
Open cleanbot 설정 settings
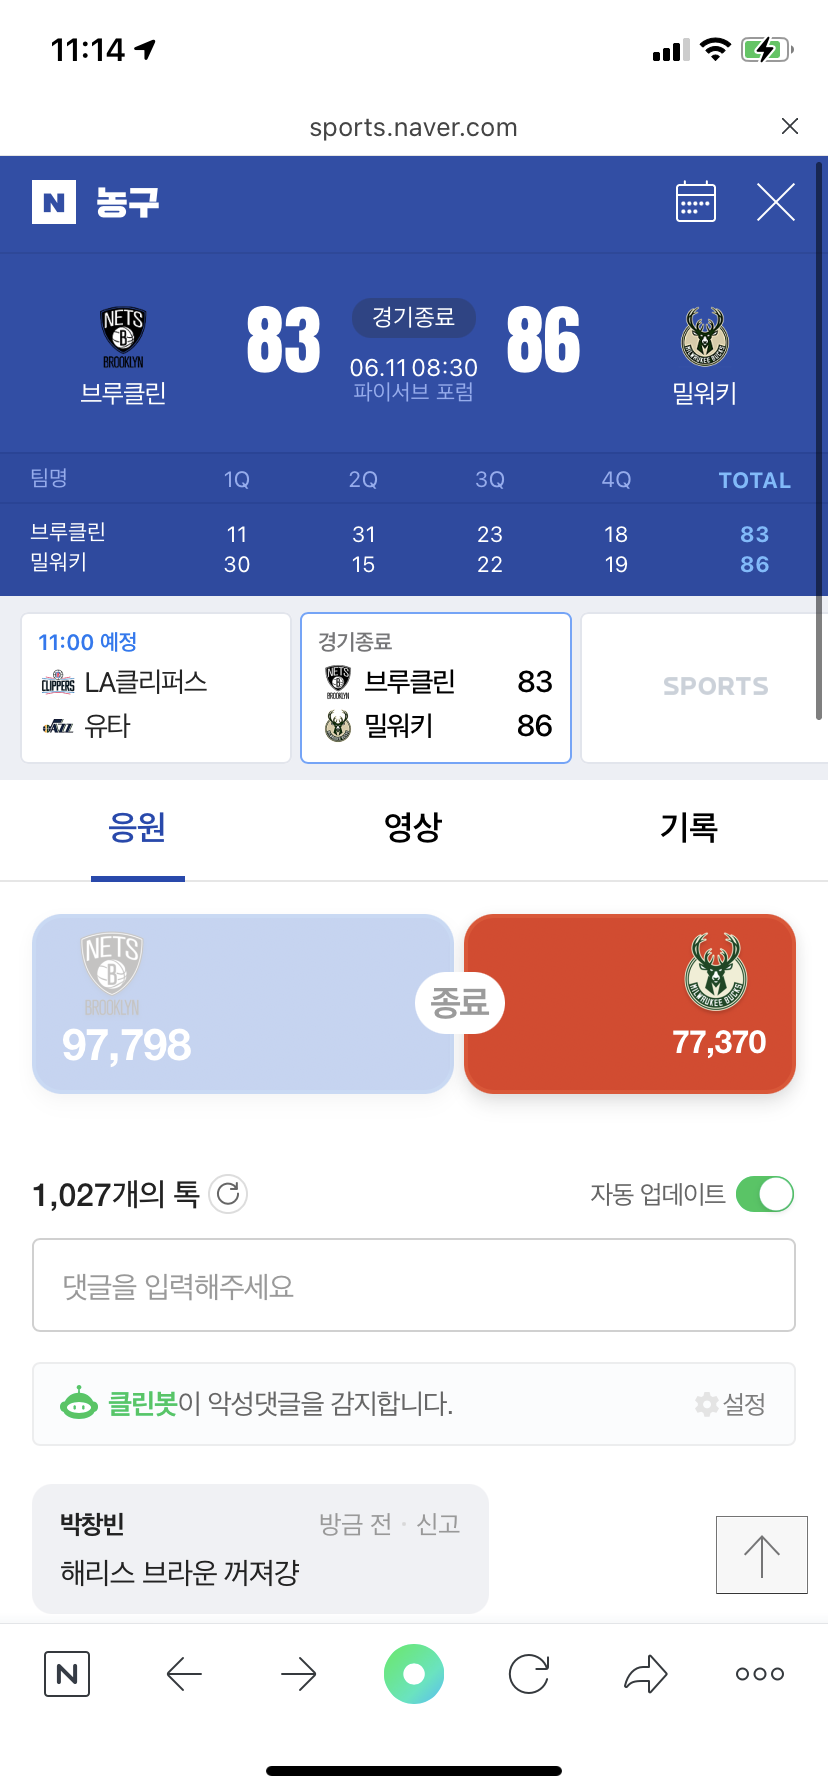pos(731,1404)
